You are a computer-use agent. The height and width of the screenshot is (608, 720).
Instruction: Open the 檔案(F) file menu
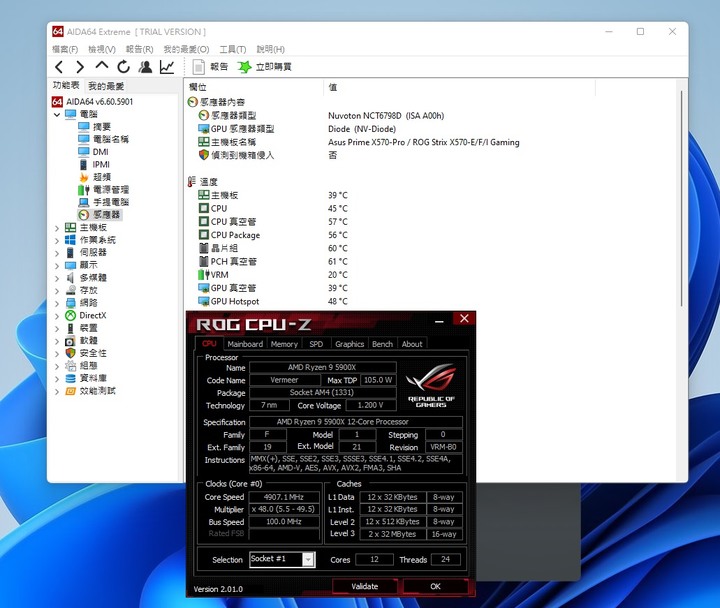tap(65, 49)
